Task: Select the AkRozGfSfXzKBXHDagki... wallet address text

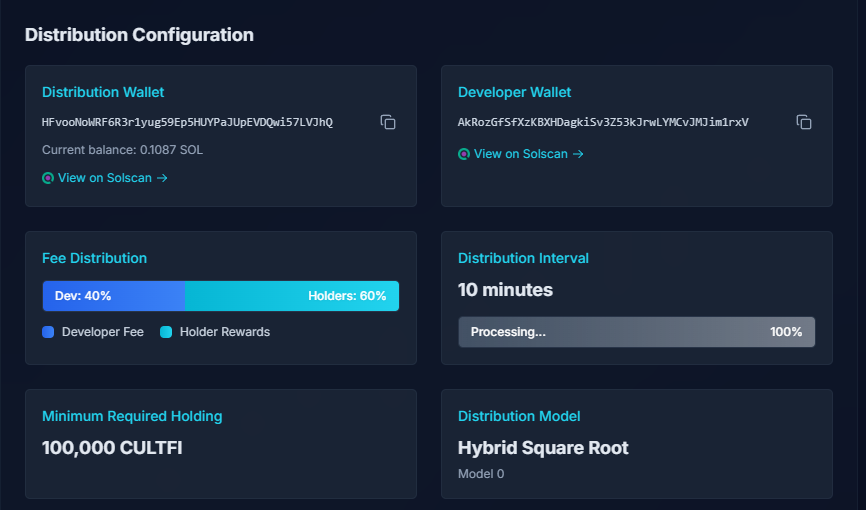Action: 603,122
